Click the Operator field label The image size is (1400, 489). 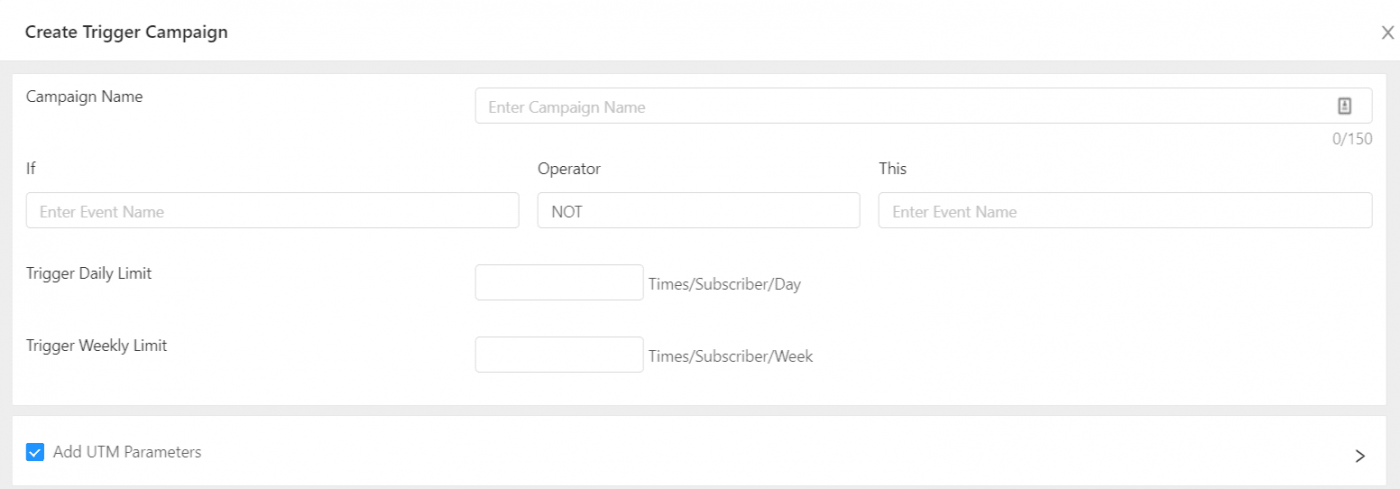click(x=569, y=169)
